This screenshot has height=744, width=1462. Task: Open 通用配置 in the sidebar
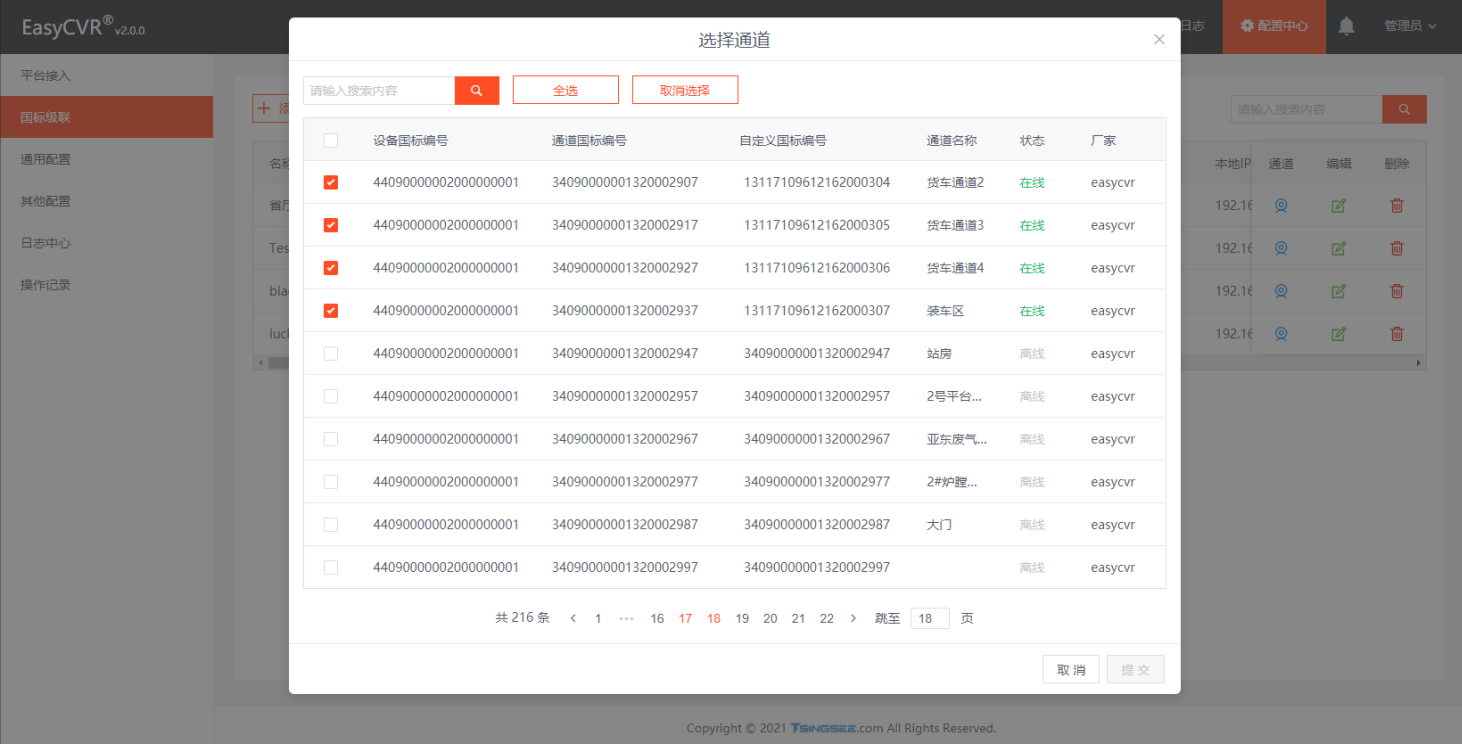106,159
